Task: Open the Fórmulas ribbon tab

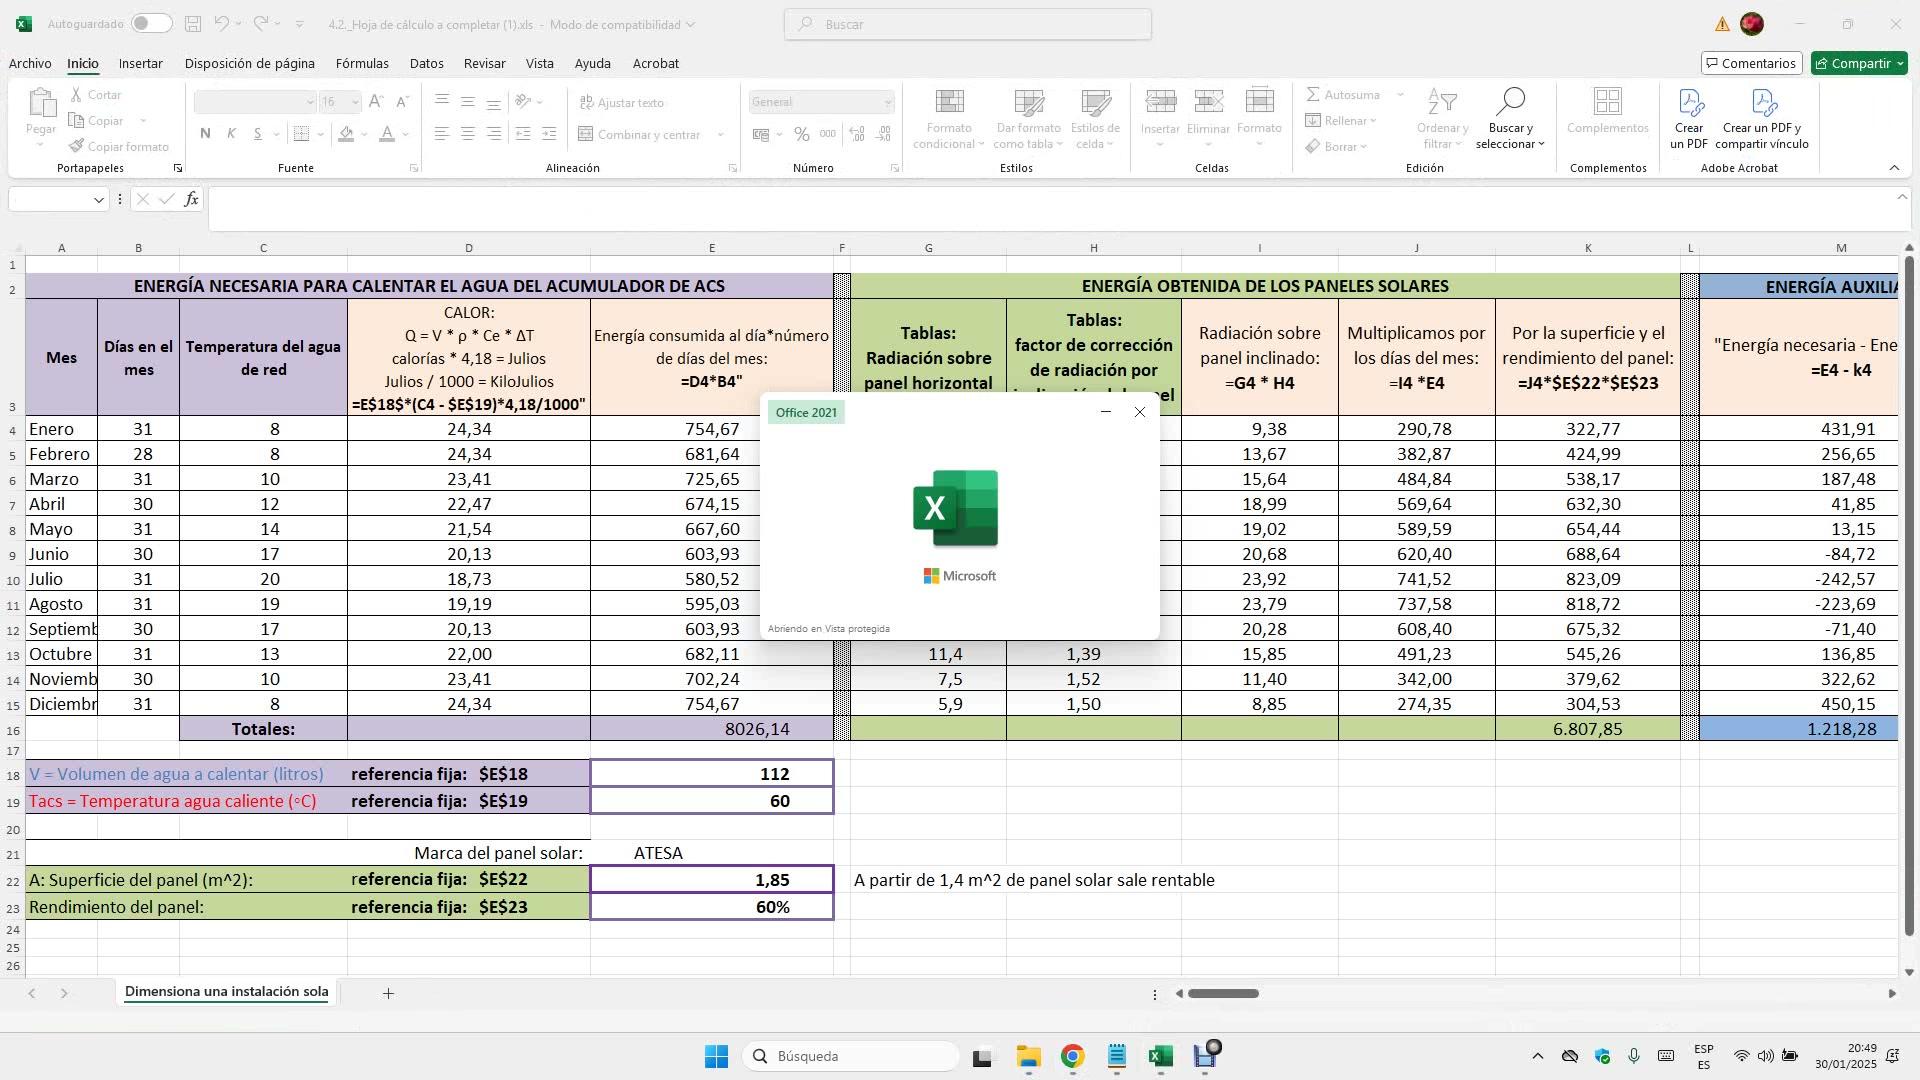Action: pyautogui.click(x=362, y=63)
